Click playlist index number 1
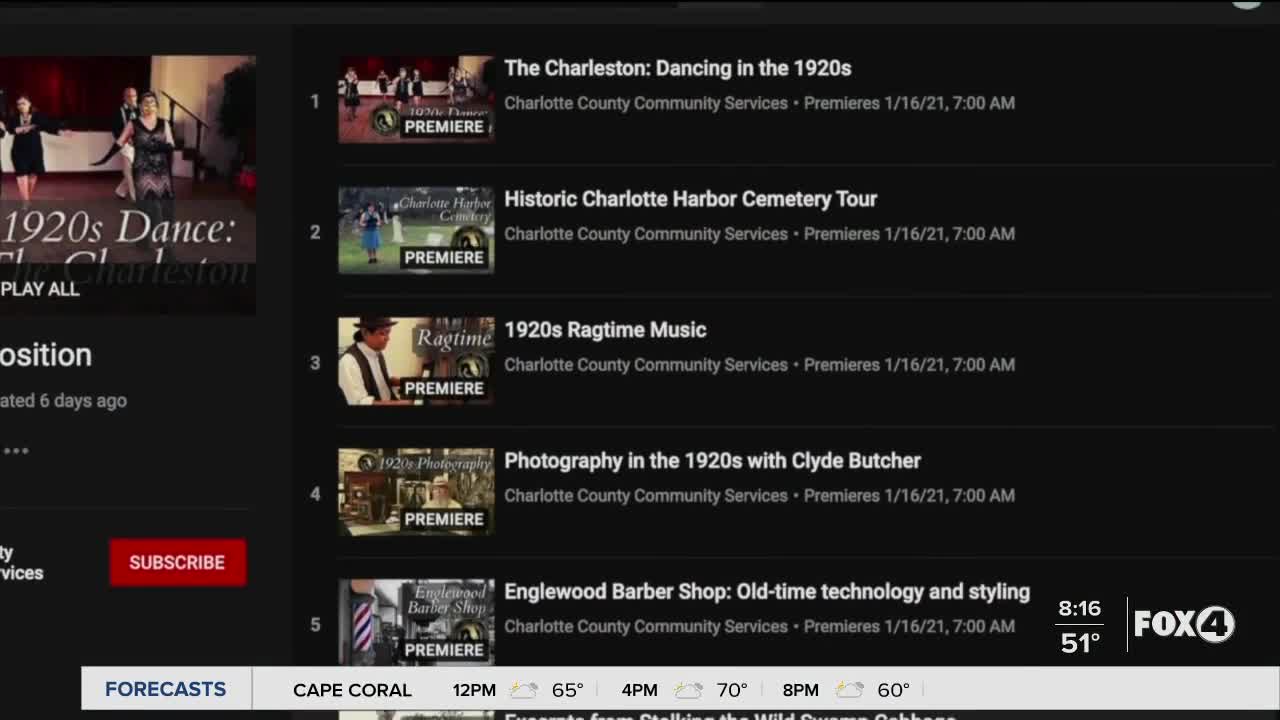Image resolution: width=1280 pixels, height=720 pixels. 315,101
